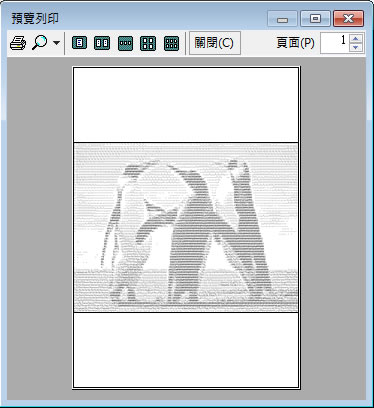Viewport: 374px width, 408px height.
Task: Click the 關閉(C) button
Action: tap(215, 43)
